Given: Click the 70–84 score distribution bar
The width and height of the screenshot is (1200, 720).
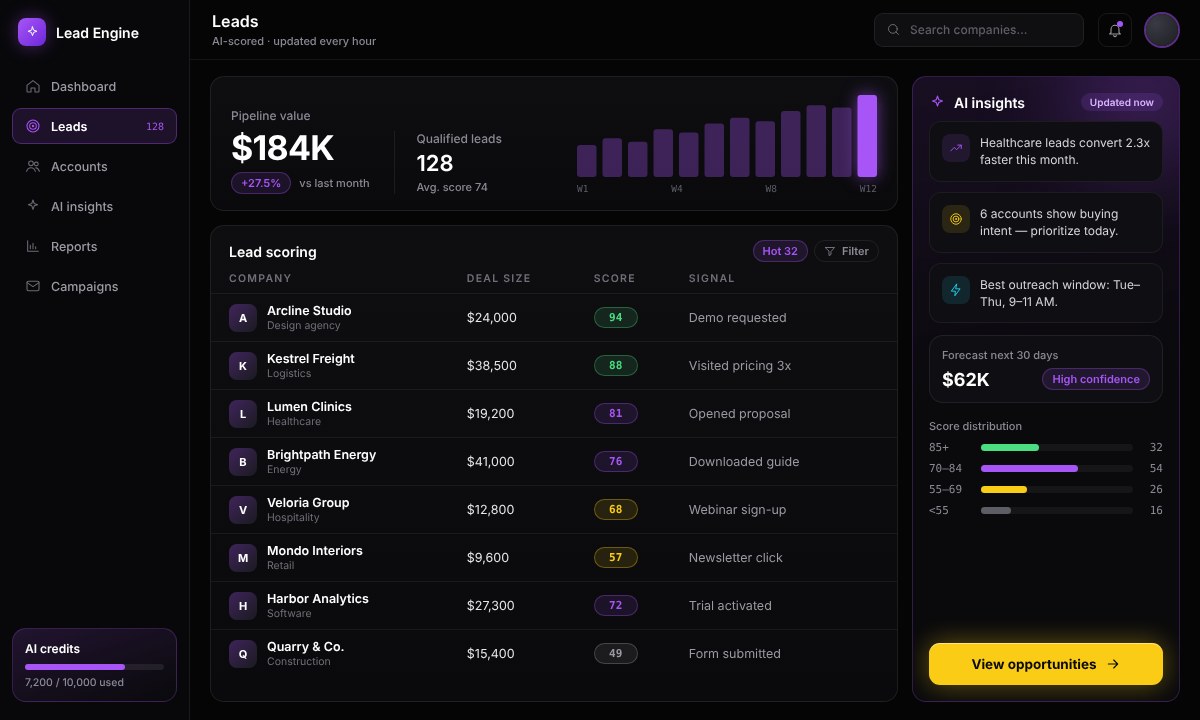Looking at the screenshot, I should (1056, 468).
